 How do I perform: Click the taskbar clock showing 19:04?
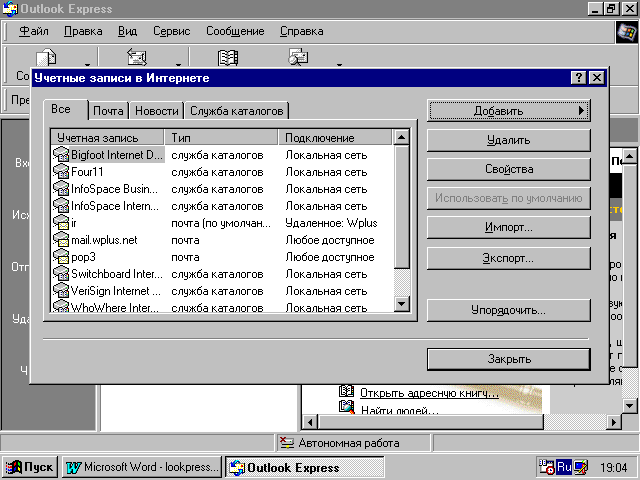(x=613, y=467)
